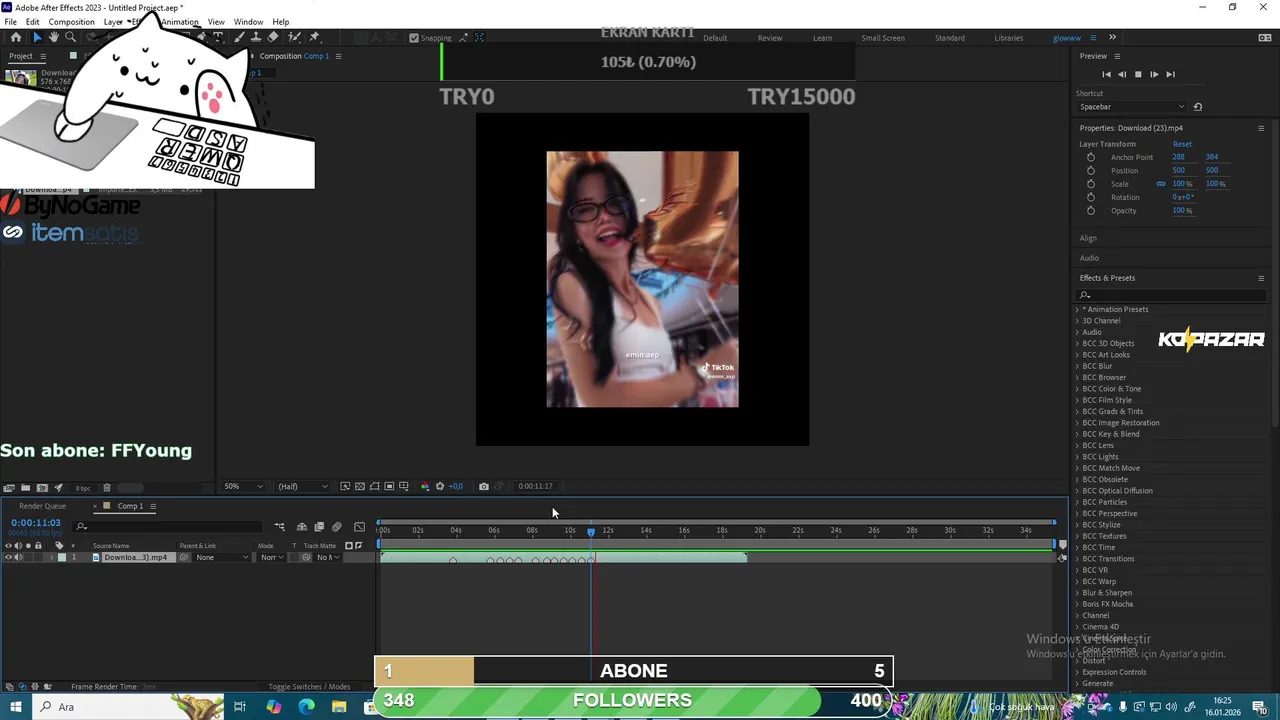1280x720 pixels.
Task: Open the Parent None dropdown
Action: (x=221, y=557)
